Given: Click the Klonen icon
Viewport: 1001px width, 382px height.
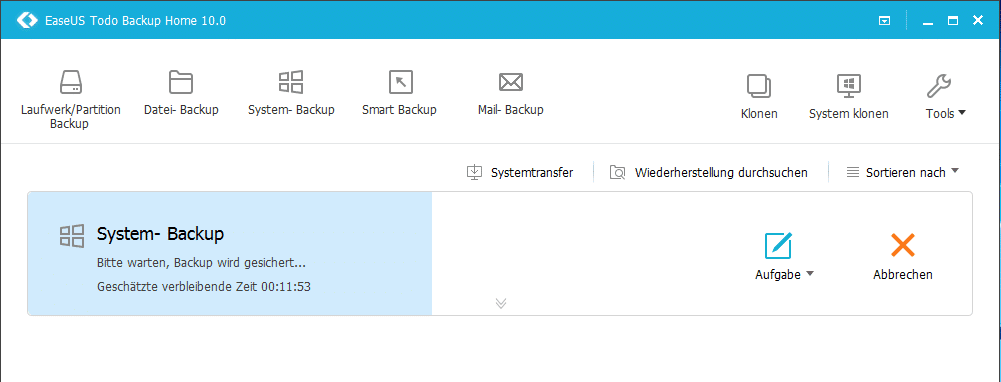Looking at the screenshot, I should [759, 86].
